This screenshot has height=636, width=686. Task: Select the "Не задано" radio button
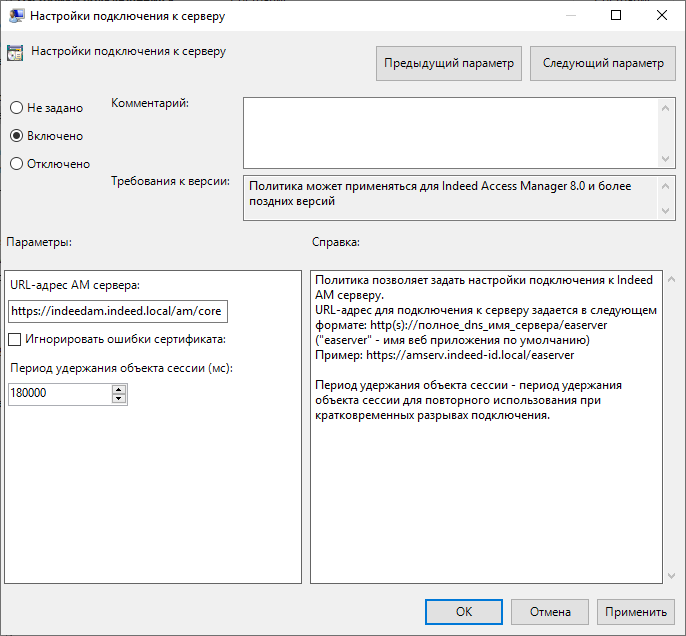tap(16, 107)
